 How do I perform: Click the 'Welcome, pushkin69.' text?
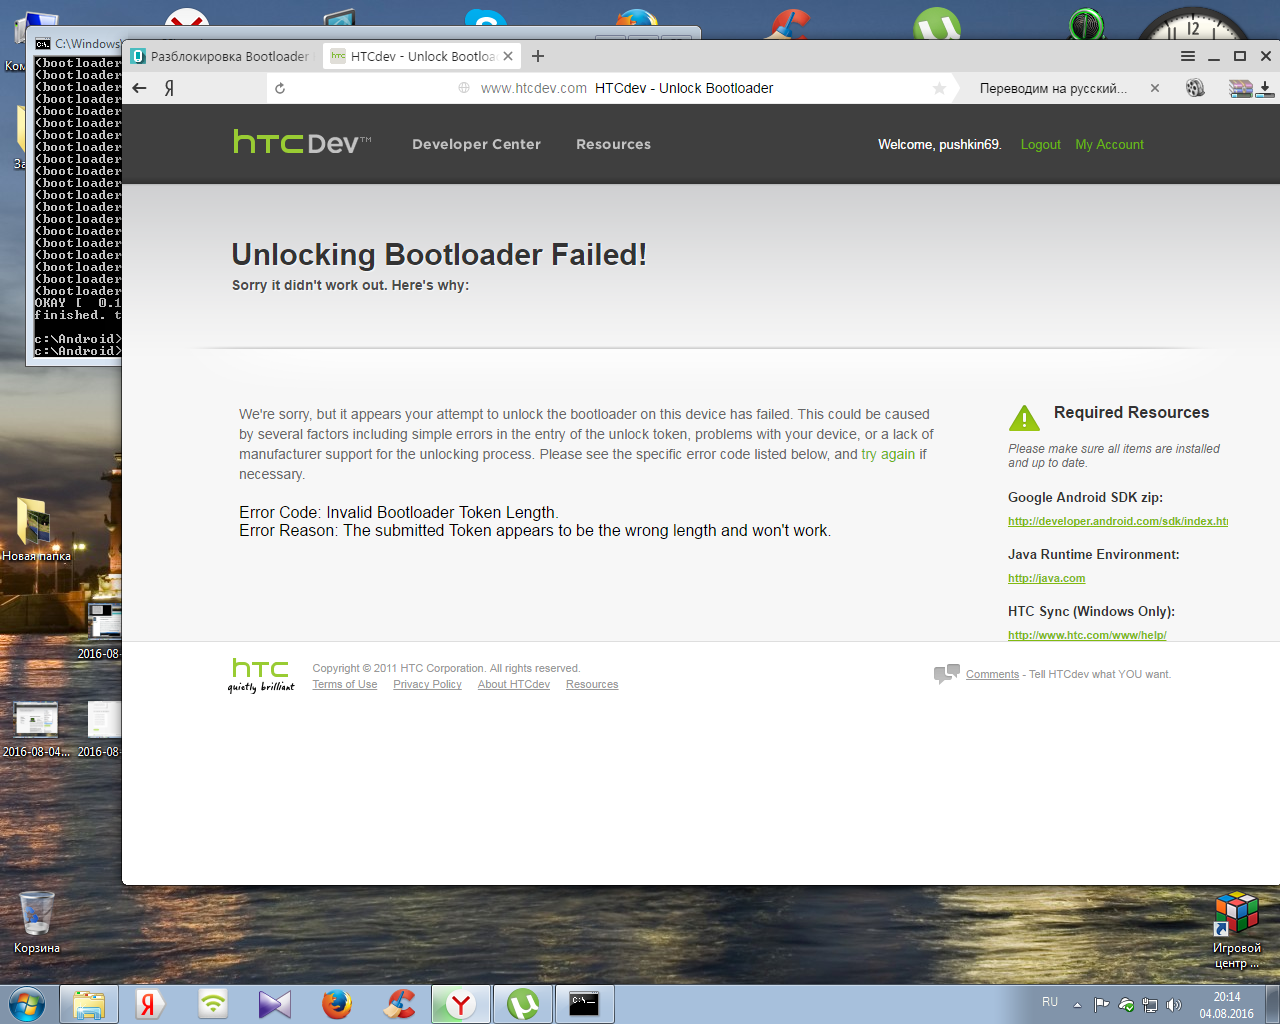point(940,145)
